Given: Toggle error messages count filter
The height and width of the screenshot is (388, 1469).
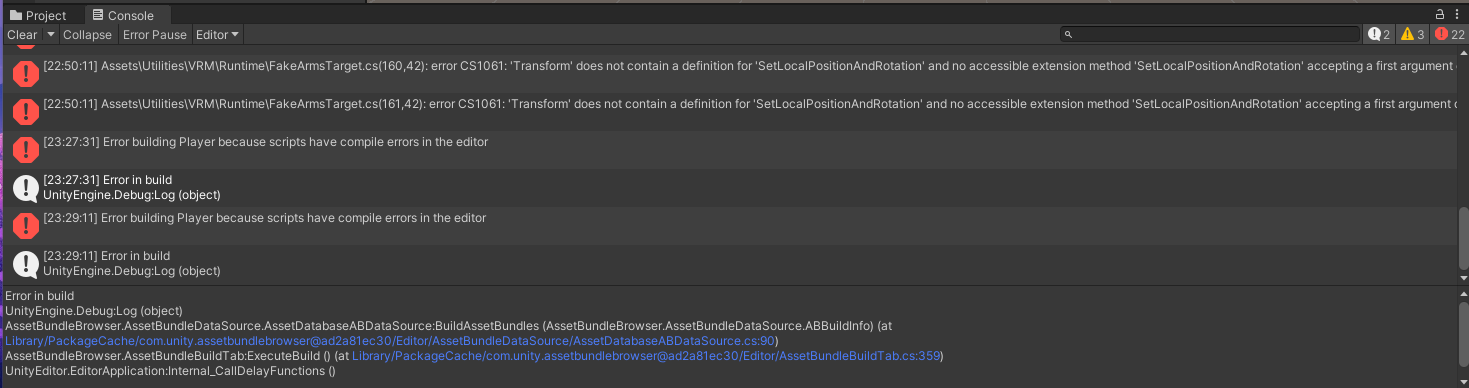Looking at the screenshot, I should 1449,34.
